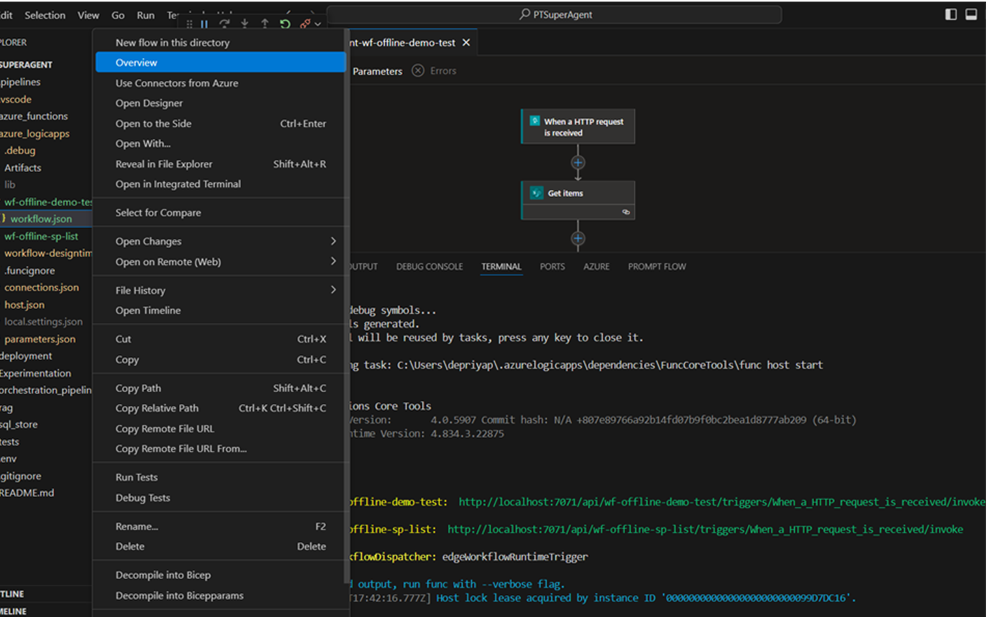Click the SharePoint Get items icon
Screen dimensions: 991x617
click(x=537, y=193)
